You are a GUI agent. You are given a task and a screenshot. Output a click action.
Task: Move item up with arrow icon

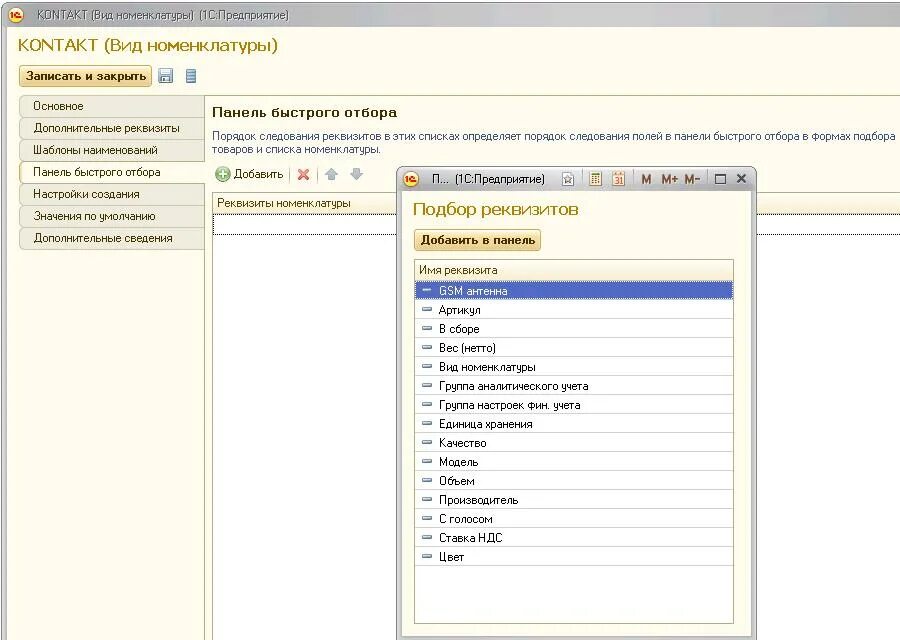point(331,174)
